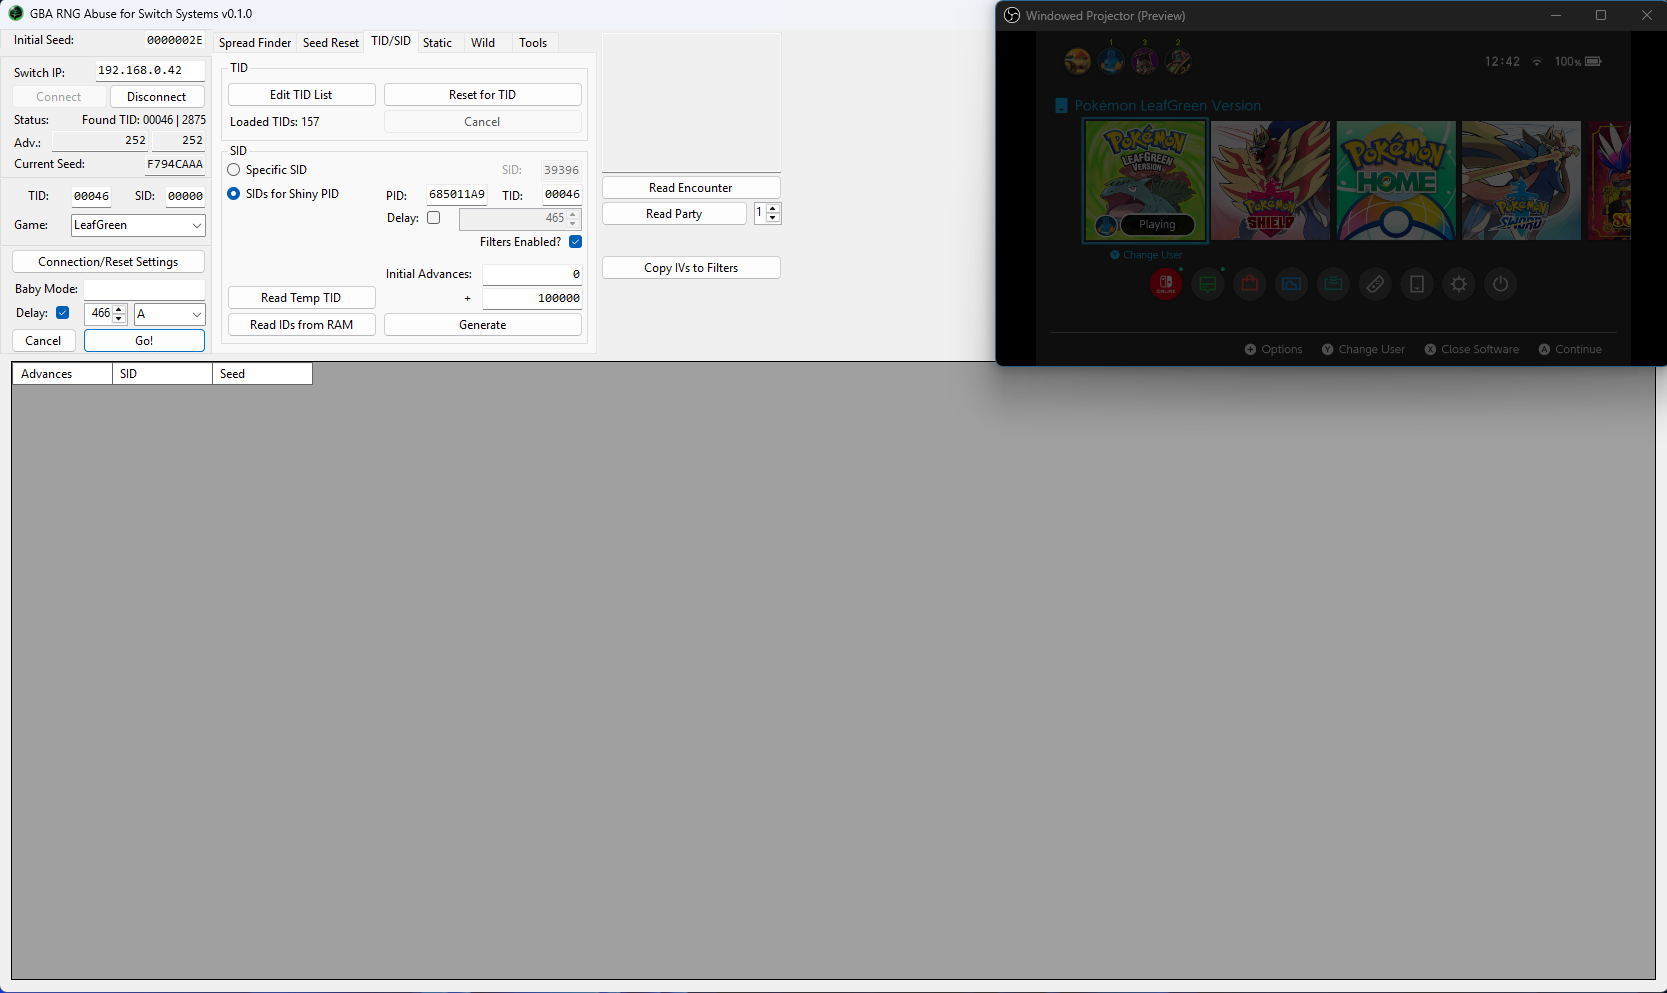Switch to the Spread Finder tab
The image size is (1667, 993).
tap(255, 43)
